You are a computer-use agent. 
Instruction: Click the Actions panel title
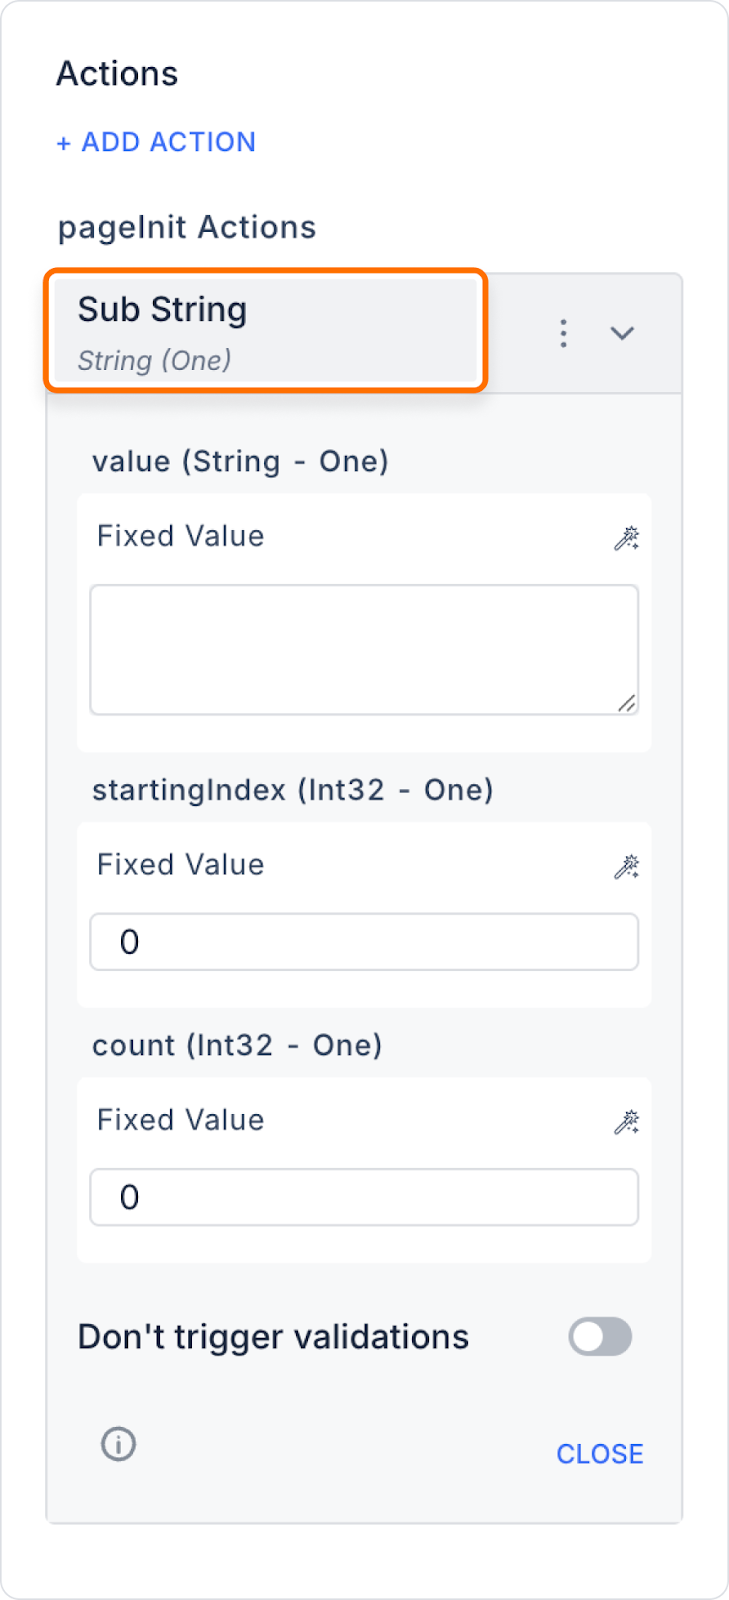click(x=117, y=74)
